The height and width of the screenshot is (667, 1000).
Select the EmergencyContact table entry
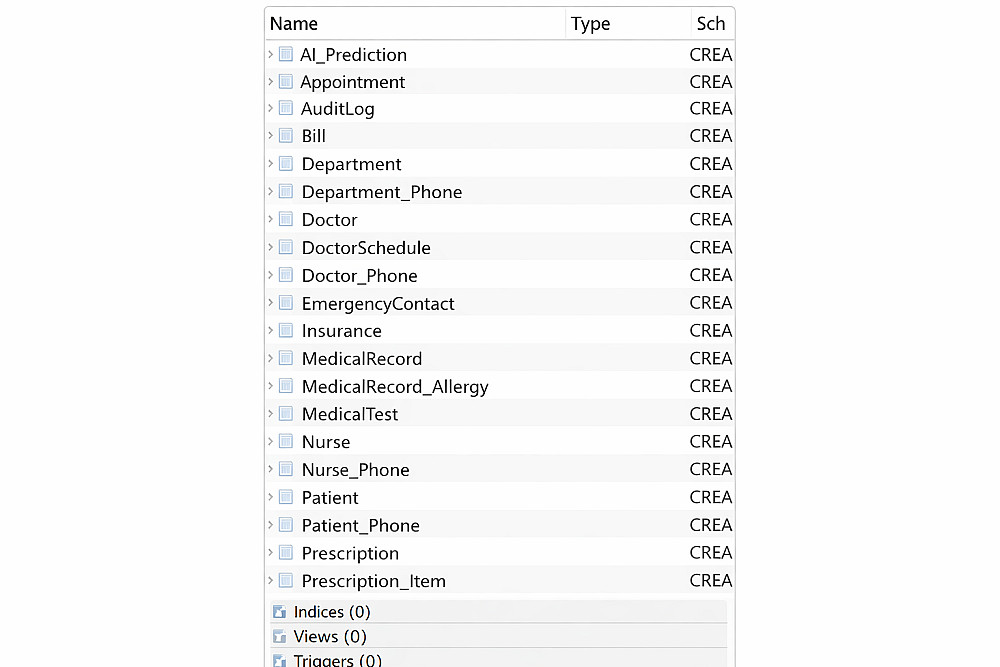tap(378, 303)
